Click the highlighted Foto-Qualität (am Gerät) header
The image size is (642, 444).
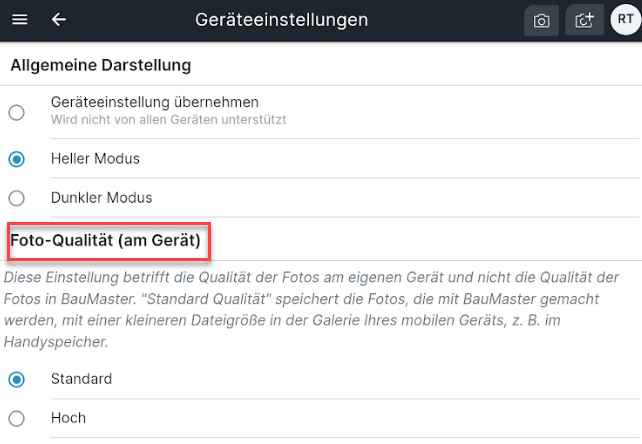106,240
